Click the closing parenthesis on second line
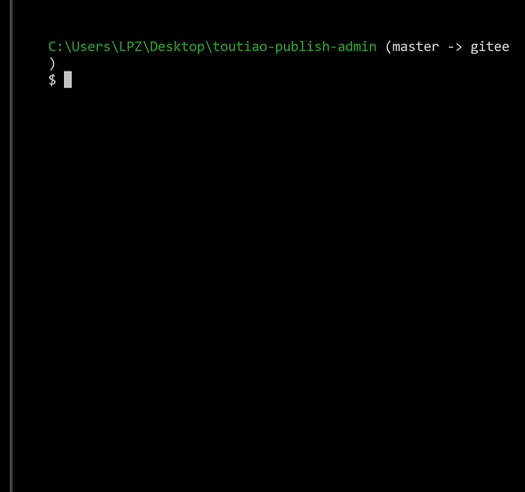Screen dimensions: 525x492 click(x=52, y=64)
